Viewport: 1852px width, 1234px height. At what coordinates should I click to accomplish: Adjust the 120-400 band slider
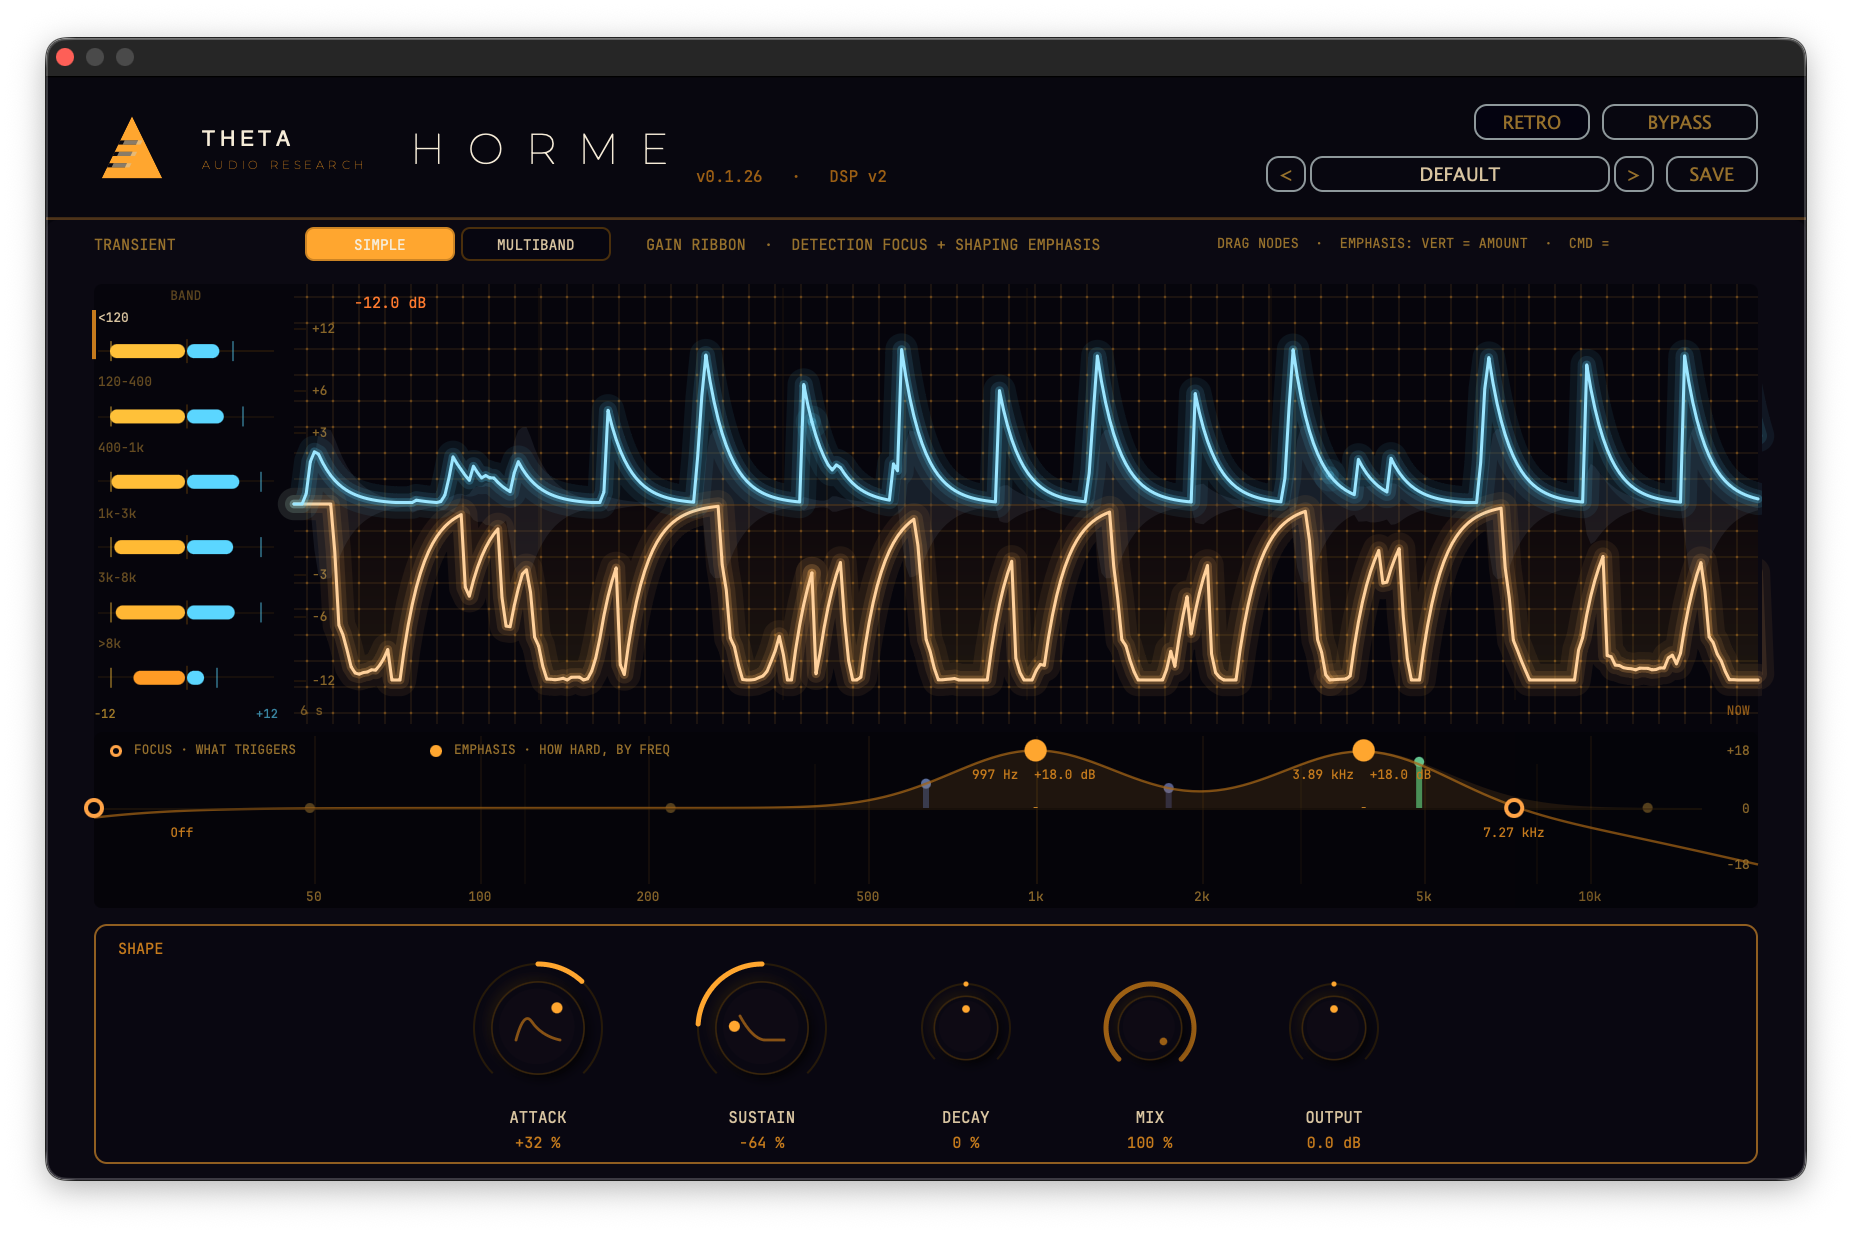tap(186, 416)
